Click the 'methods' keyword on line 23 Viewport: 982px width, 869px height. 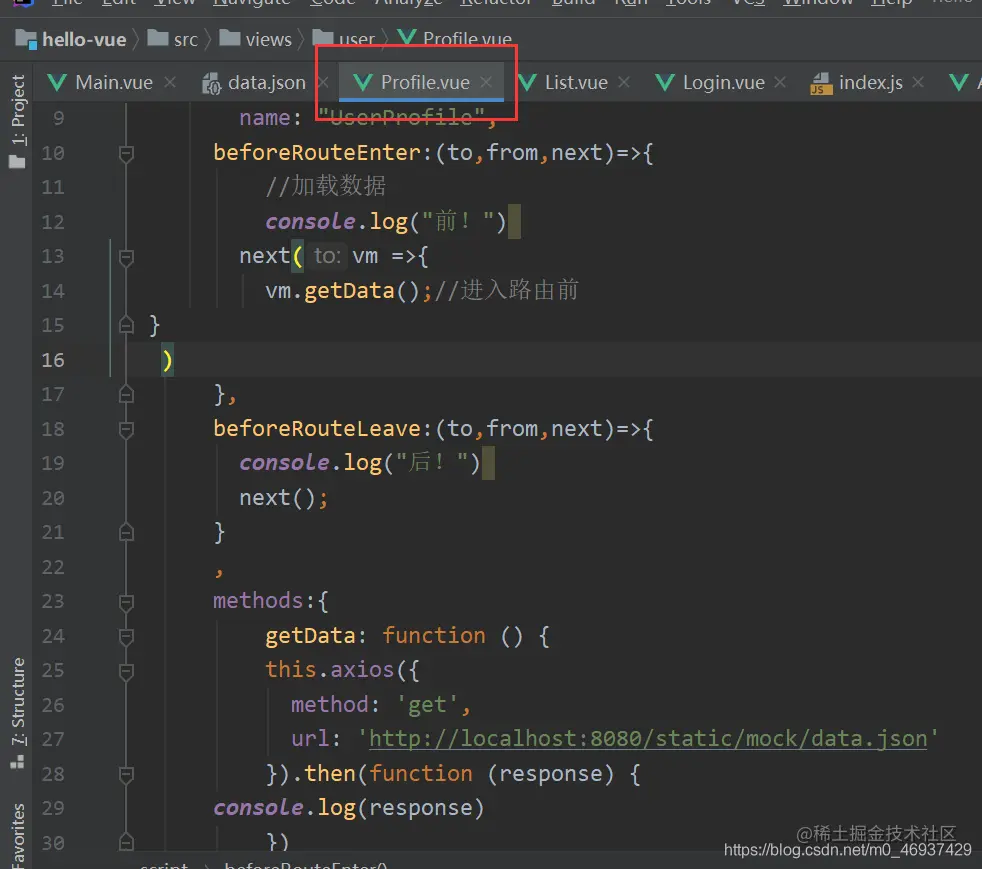(258, 601)
